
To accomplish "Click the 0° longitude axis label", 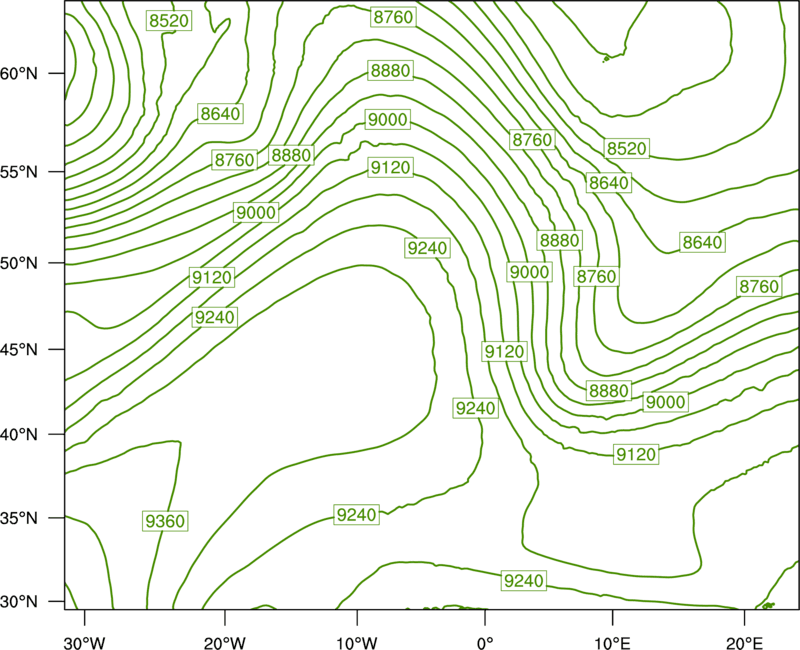I will [485, 643].
